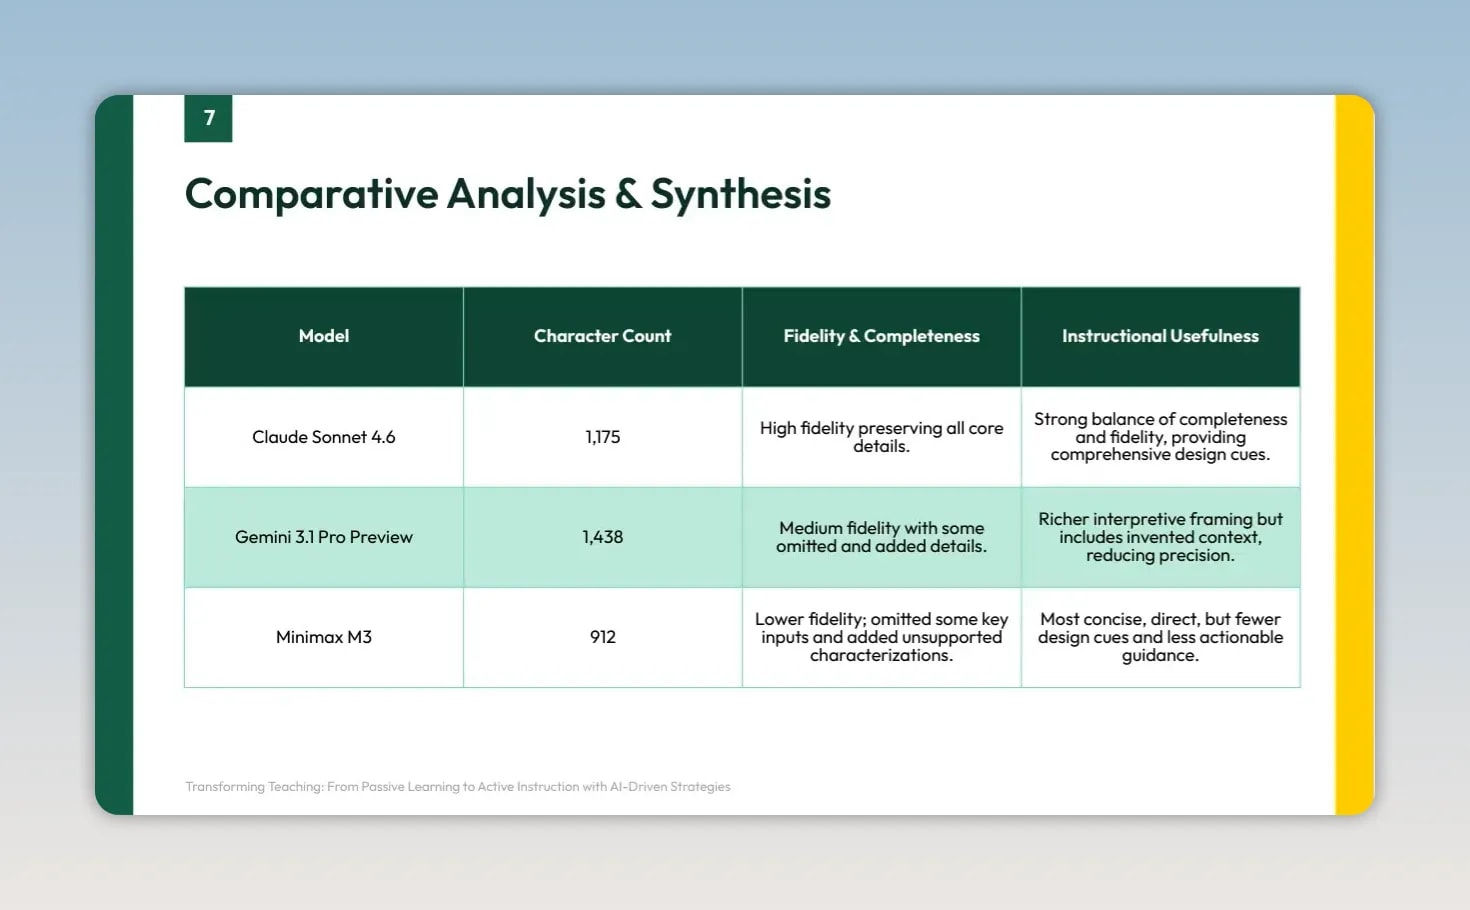Image resolution: width=1470 pixels, height=910 pixels.
Task: Select 'Medium fidelity with some omitted' cell
Action: [882, 537]
